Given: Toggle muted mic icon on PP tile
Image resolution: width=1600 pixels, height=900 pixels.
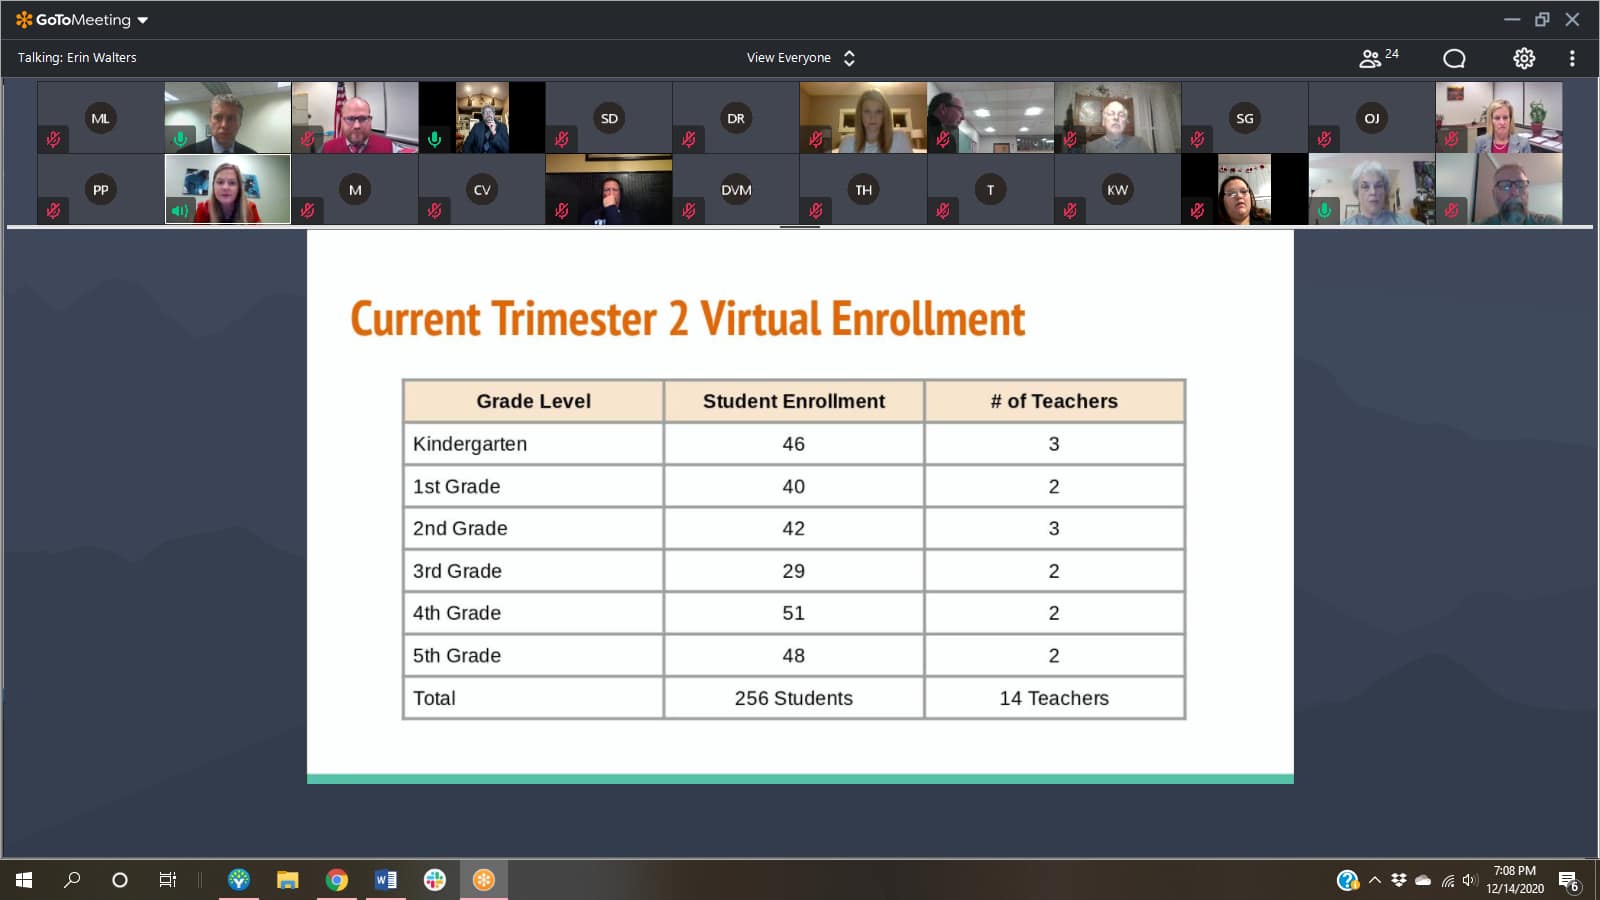Looking at the screenshot, I should click(x=53, y=210).
